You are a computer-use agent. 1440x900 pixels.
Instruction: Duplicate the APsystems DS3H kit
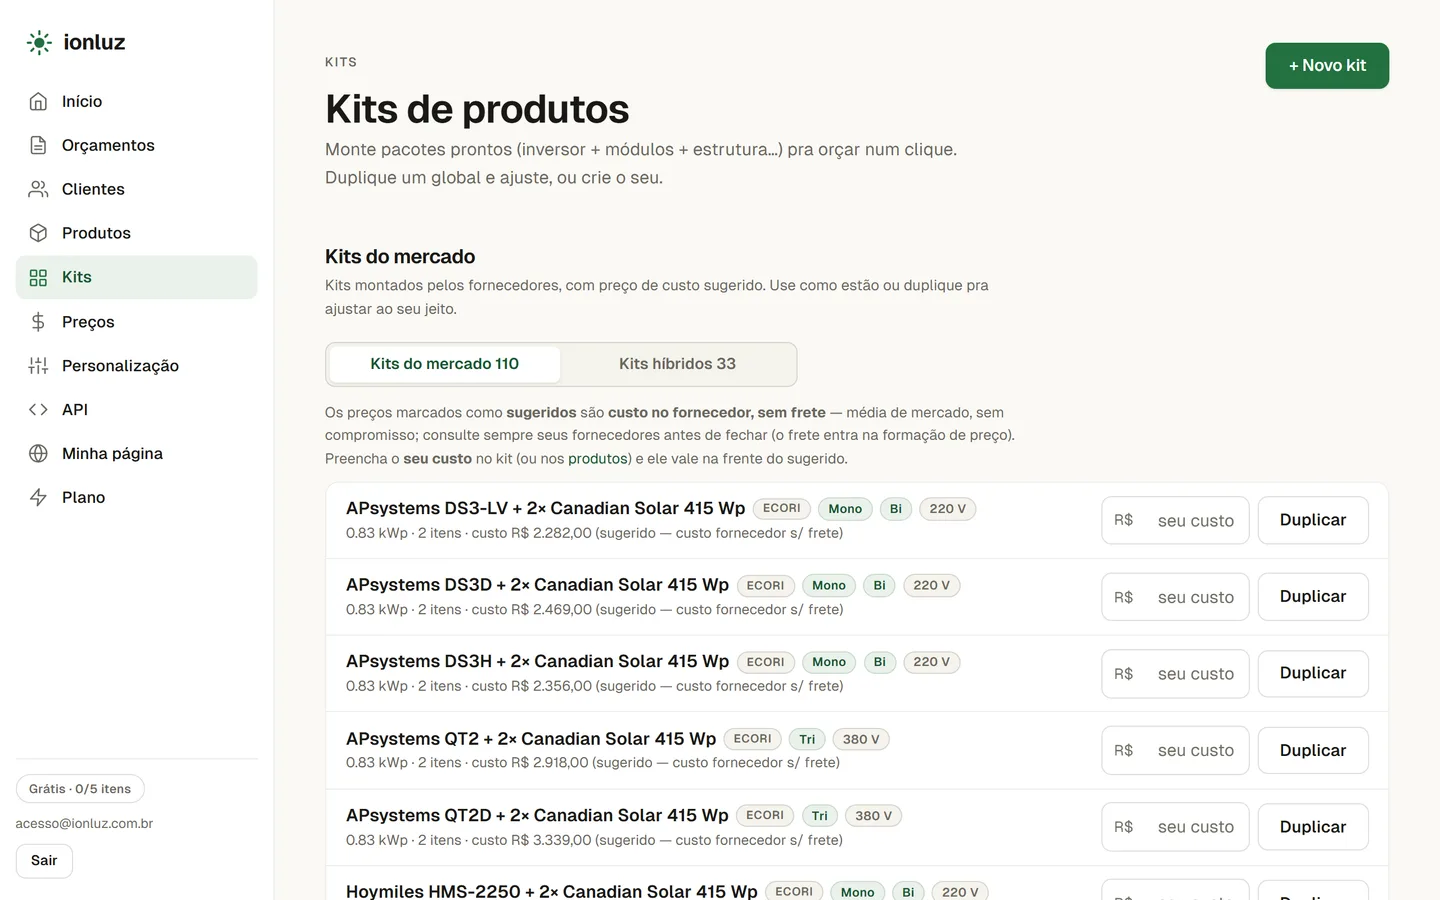point(1313,674)
